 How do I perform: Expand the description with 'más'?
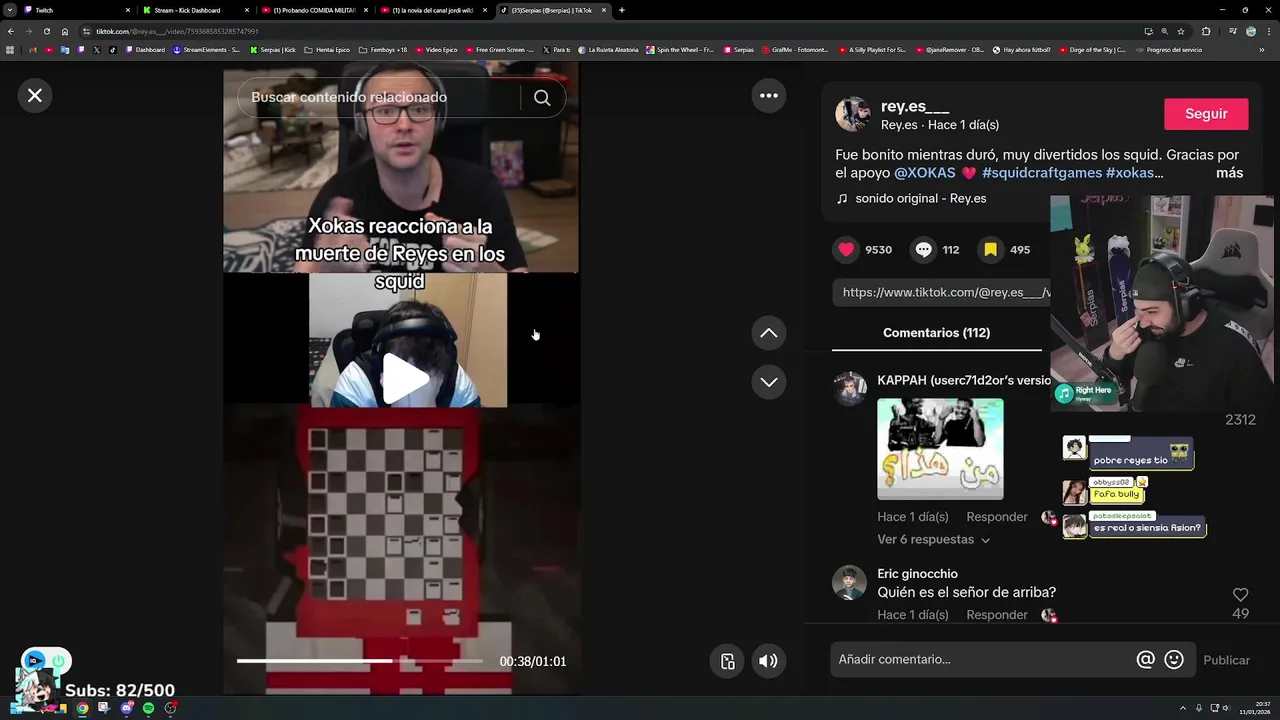(1229, 173)
